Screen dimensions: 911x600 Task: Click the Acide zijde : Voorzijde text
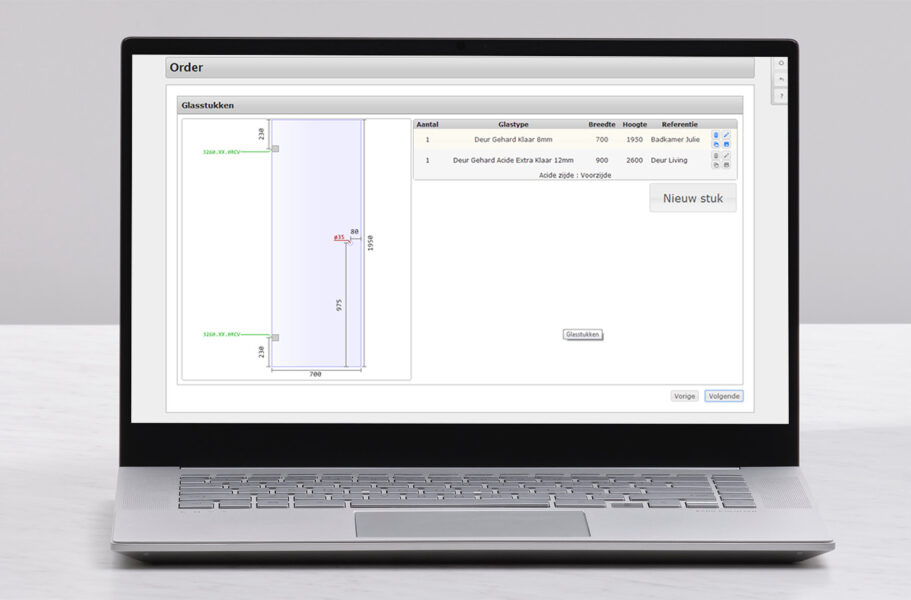coord(575,175)
